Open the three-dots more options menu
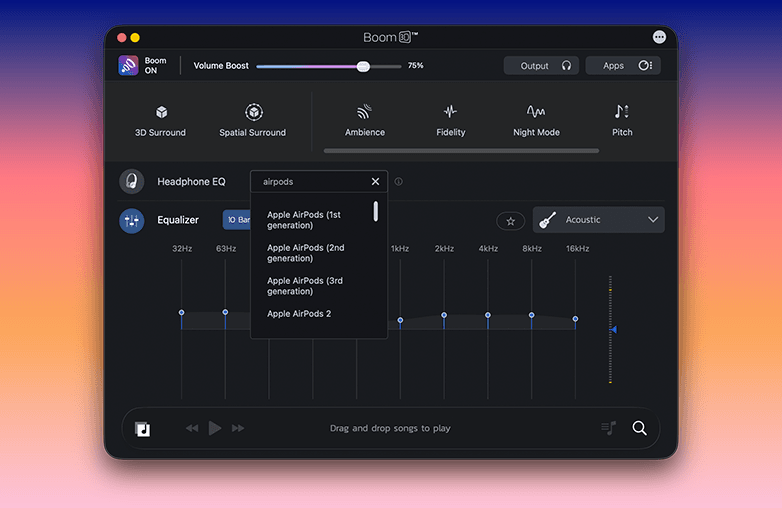 659,37
